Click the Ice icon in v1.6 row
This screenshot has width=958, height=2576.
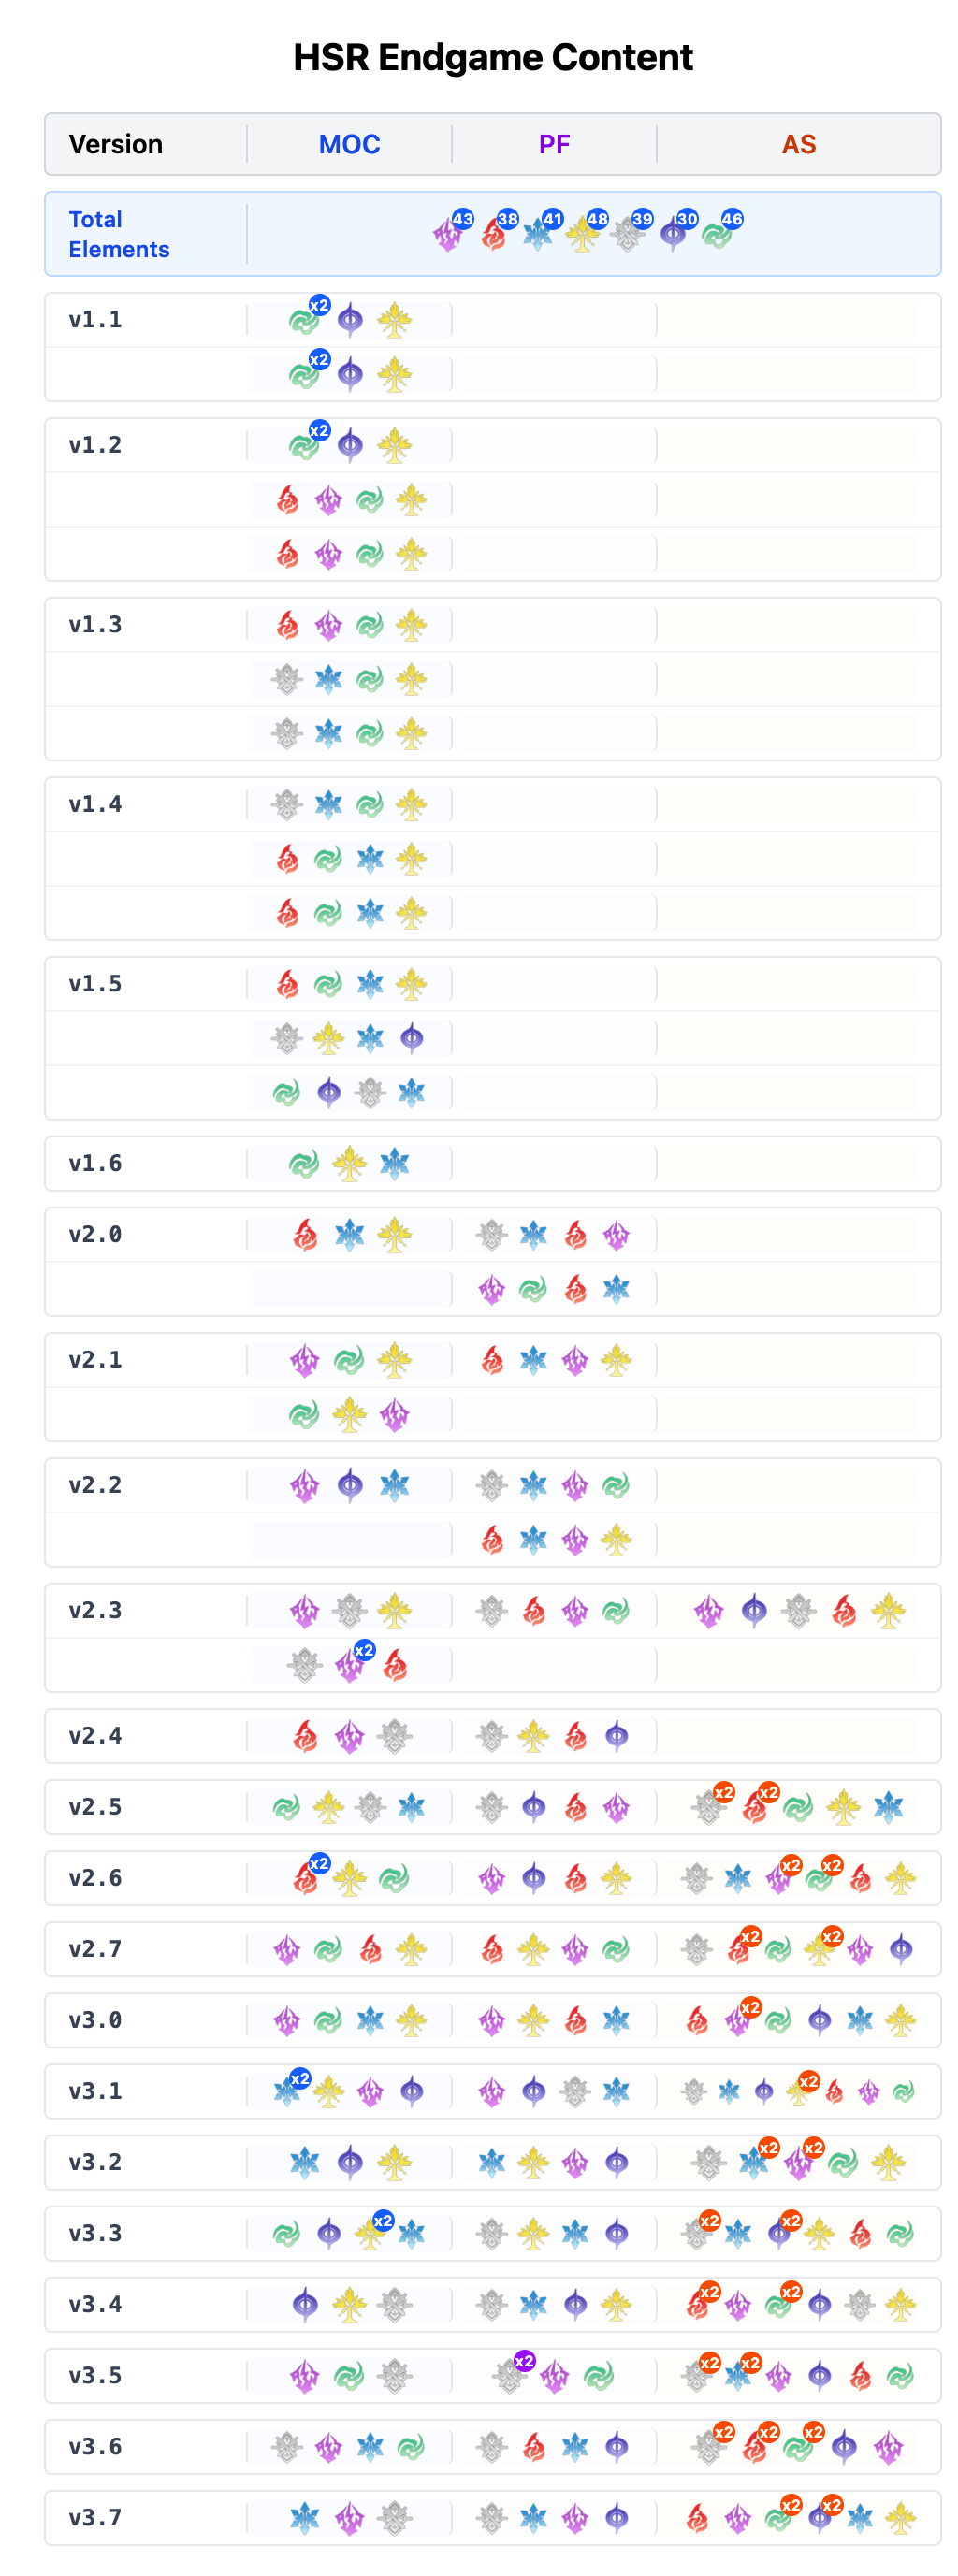click(394, 1164)
